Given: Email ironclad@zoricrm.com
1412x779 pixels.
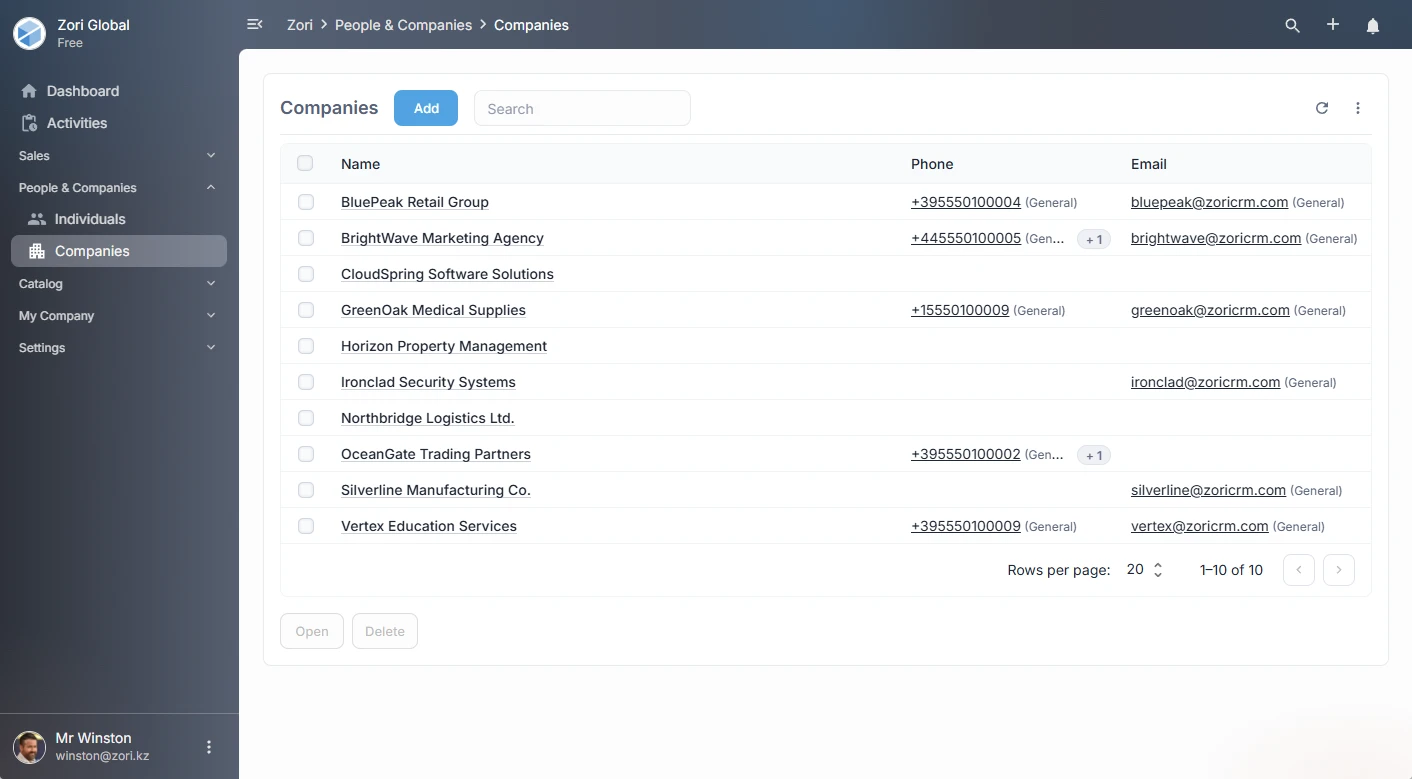Looking at the screenshot, I should [x=1205, y=382].
